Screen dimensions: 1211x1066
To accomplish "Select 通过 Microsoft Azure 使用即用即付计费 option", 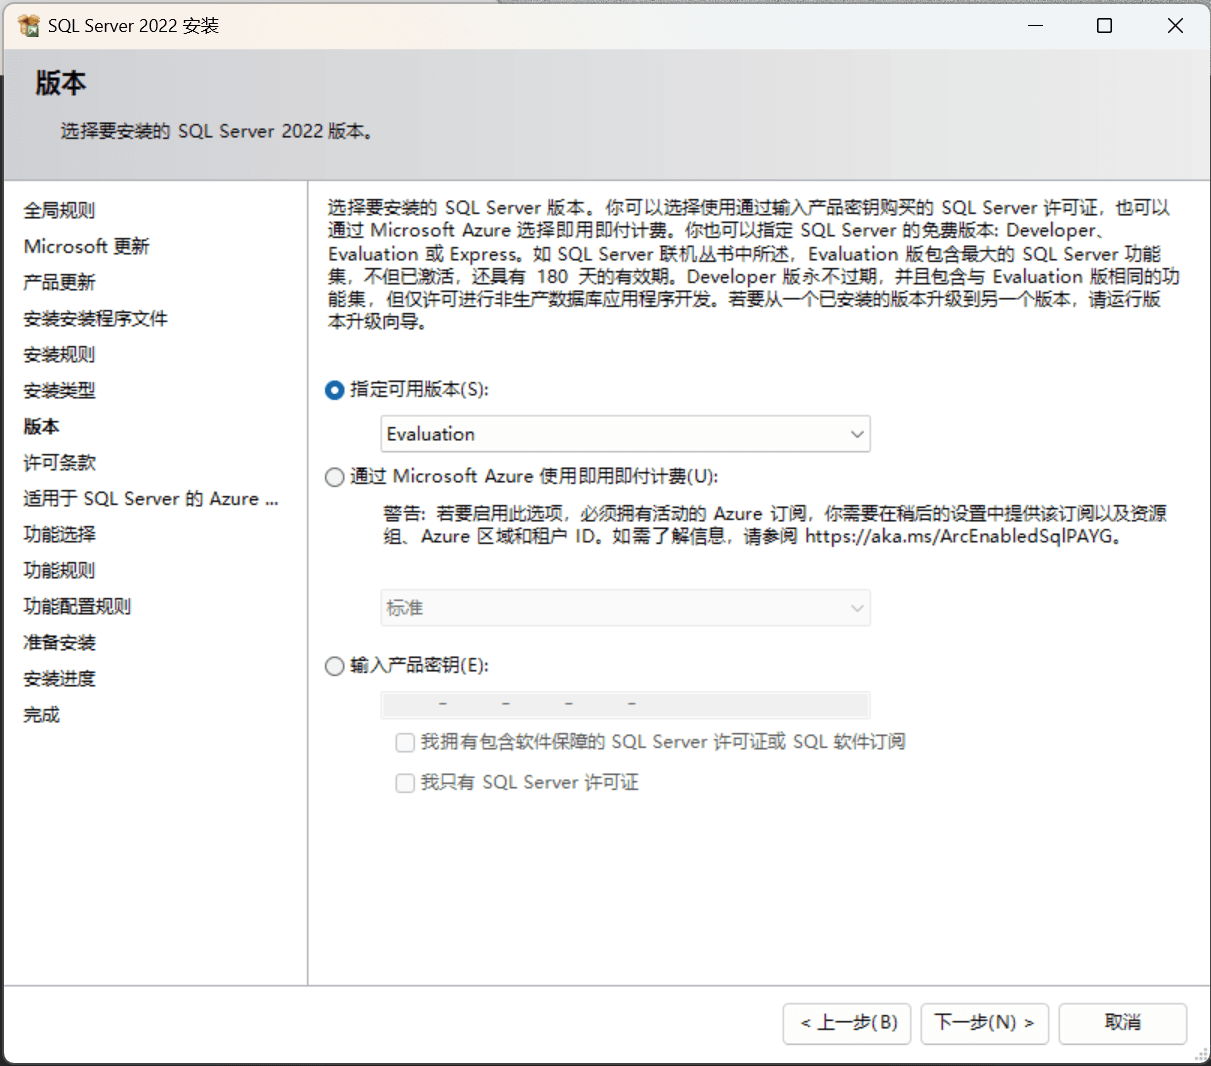I will click(335, 477).
